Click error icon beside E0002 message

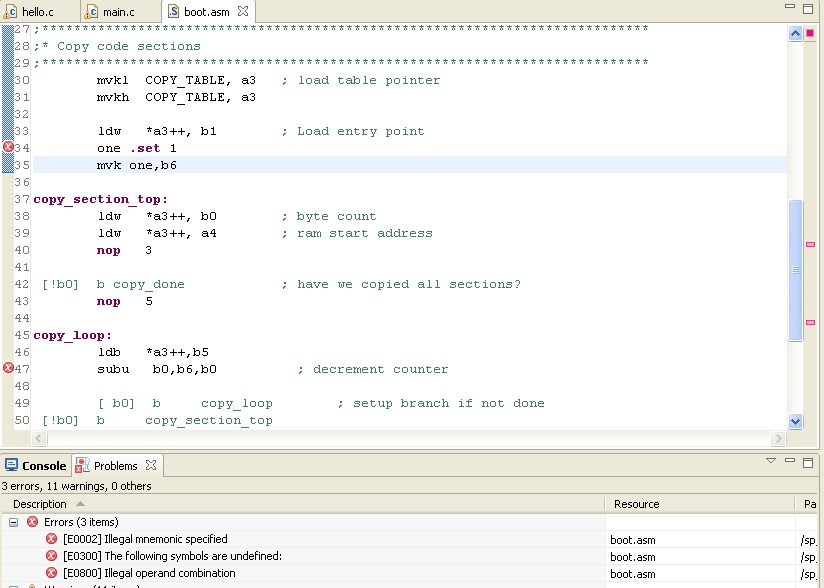(51, 539)
